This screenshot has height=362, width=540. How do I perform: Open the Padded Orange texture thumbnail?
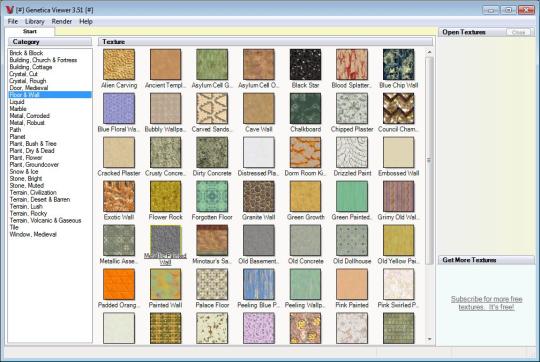tap(119, 285)
